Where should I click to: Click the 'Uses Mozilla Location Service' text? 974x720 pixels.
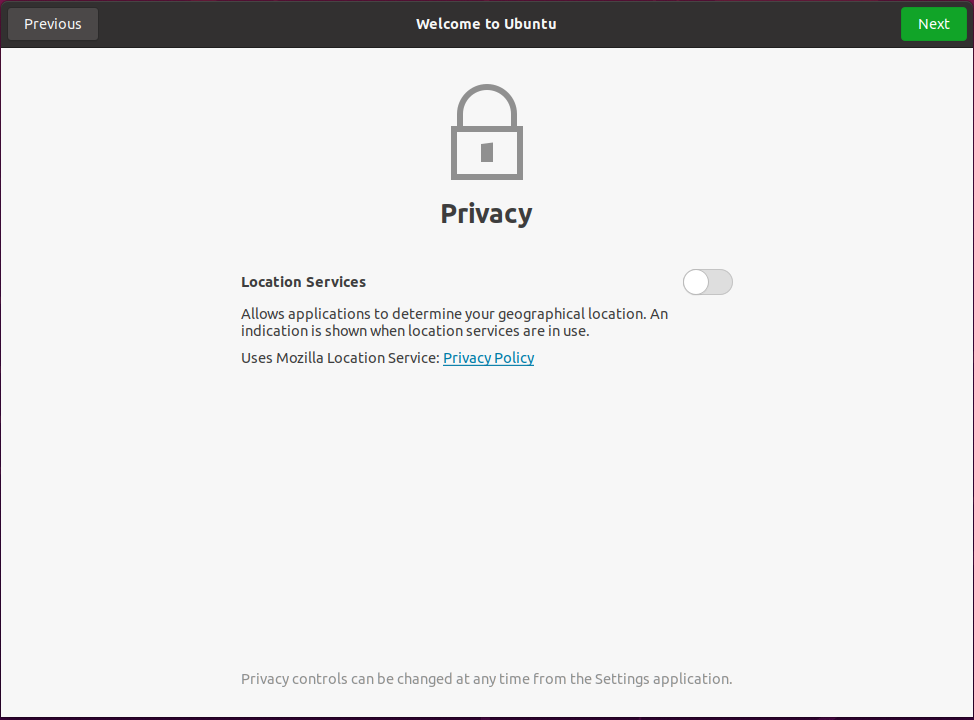point(340,358)
